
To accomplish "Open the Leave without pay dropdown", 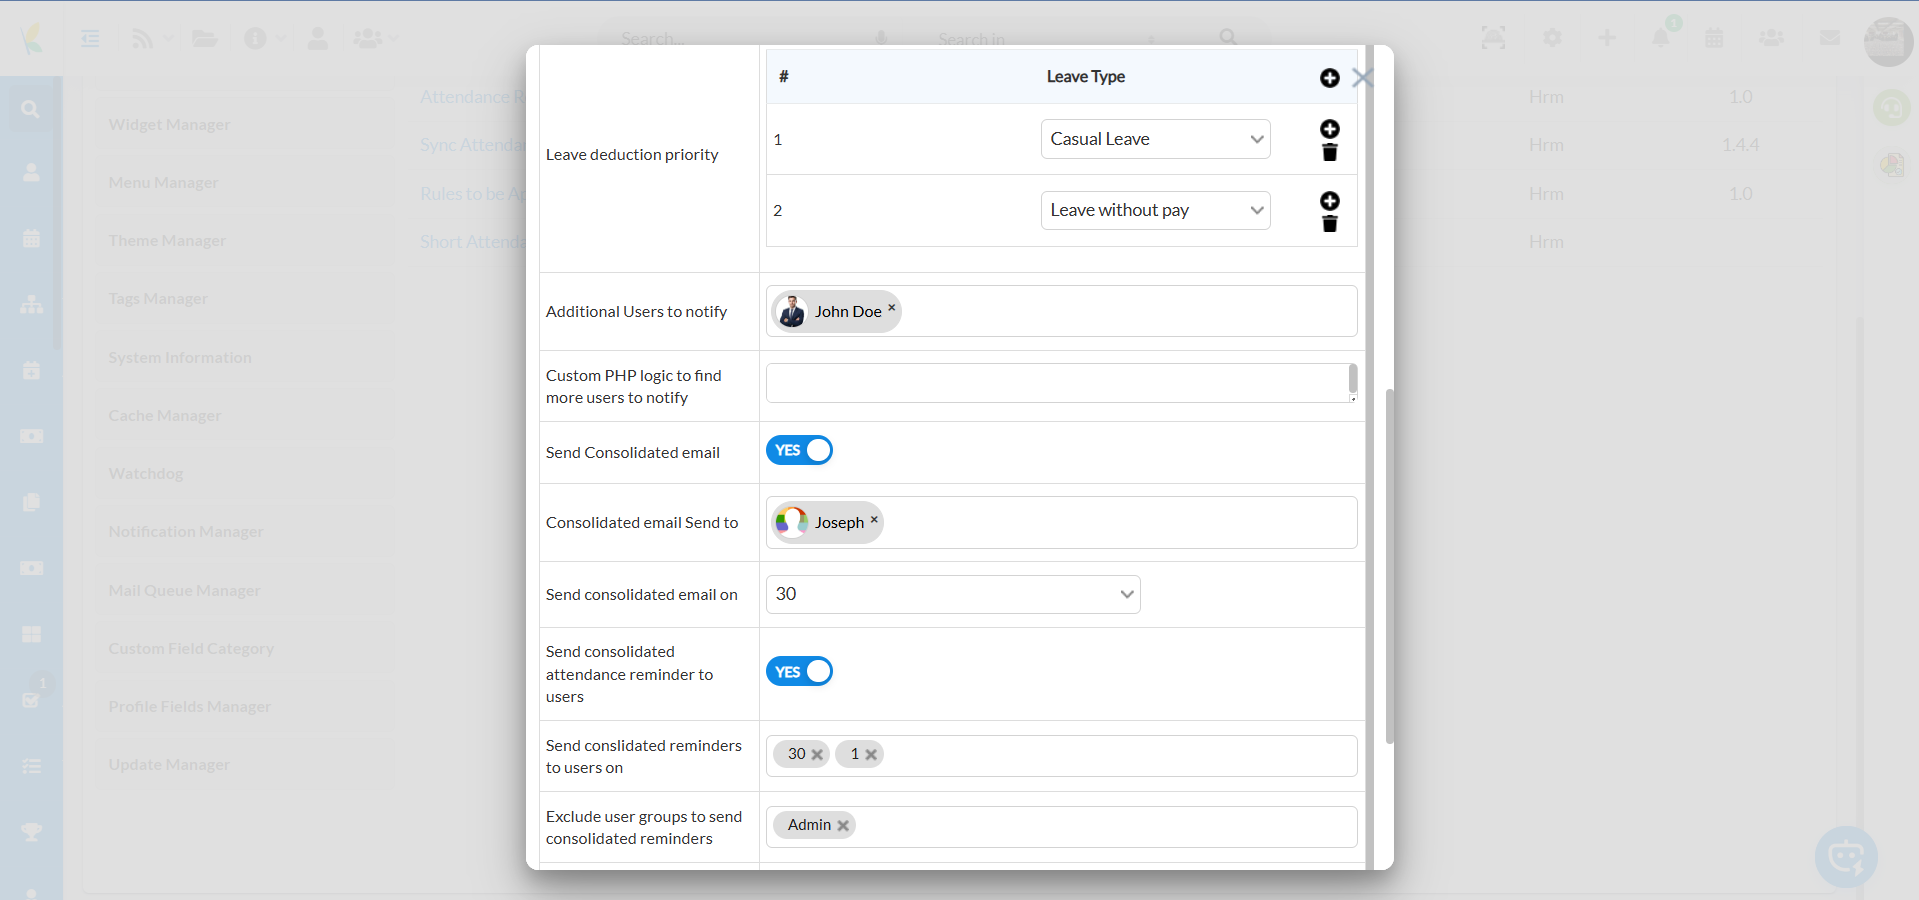I will pyautogui.click(x=1155, y=210).
